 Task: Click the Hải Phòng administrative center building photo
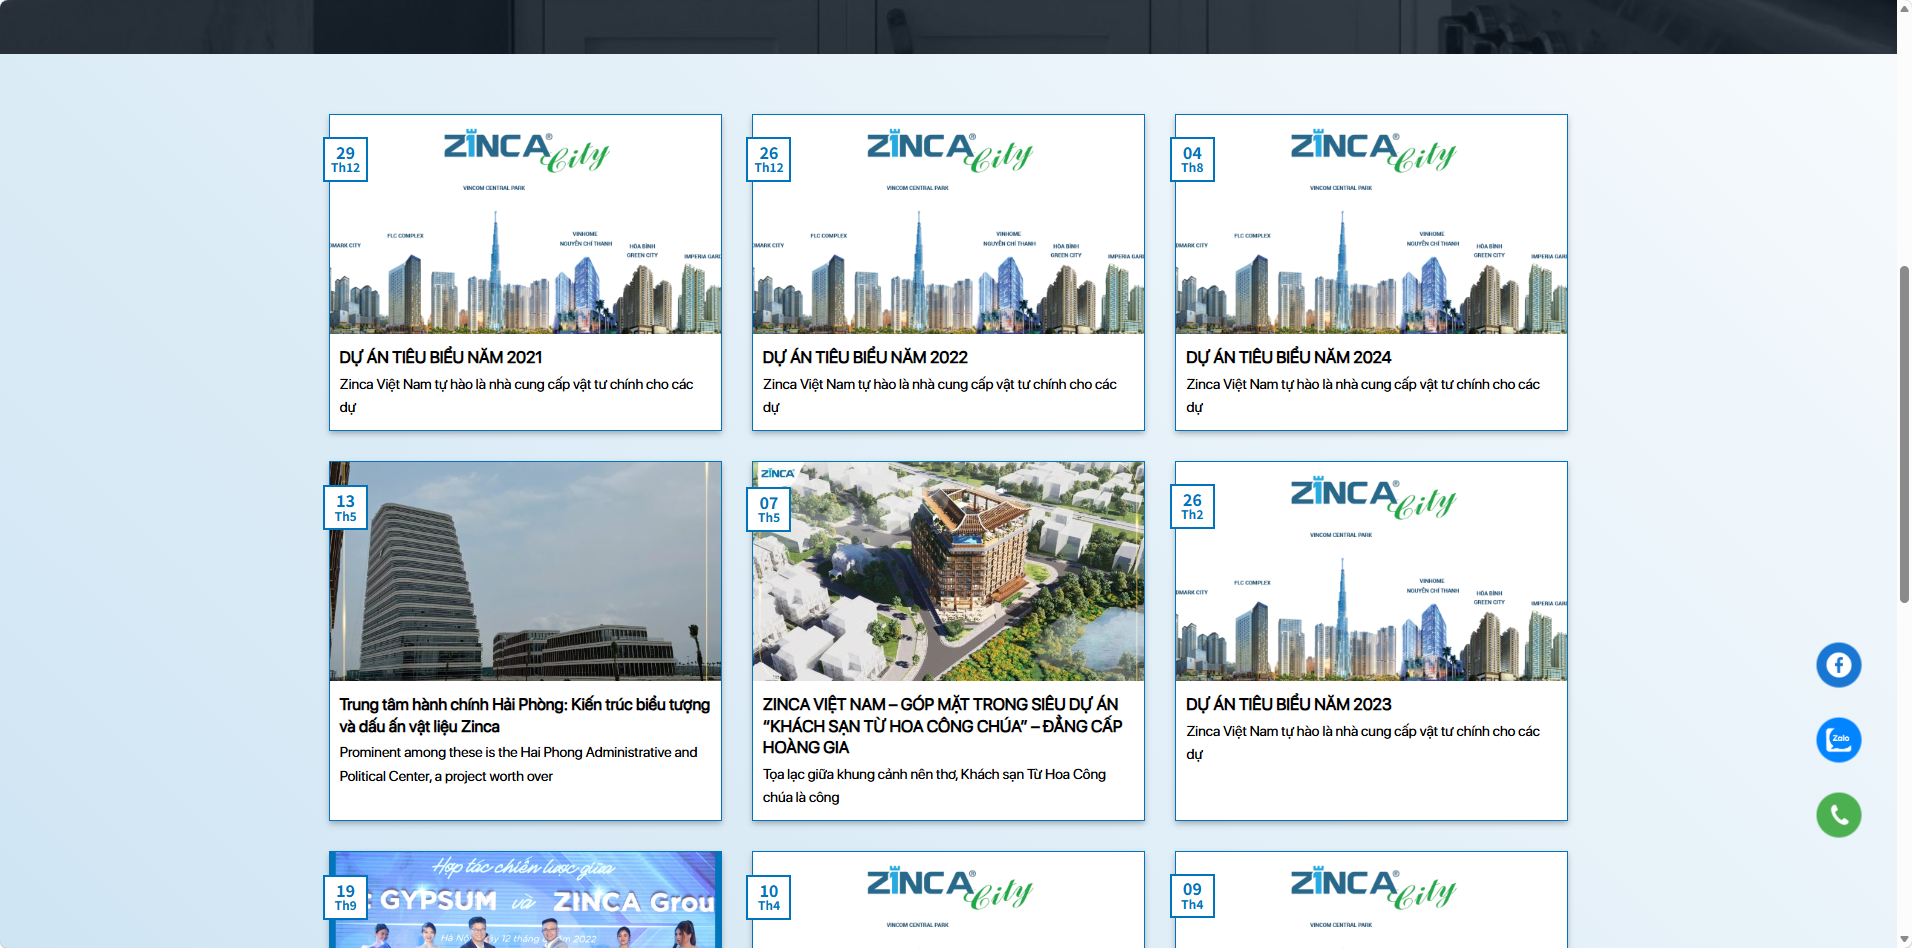pos(525,571)
